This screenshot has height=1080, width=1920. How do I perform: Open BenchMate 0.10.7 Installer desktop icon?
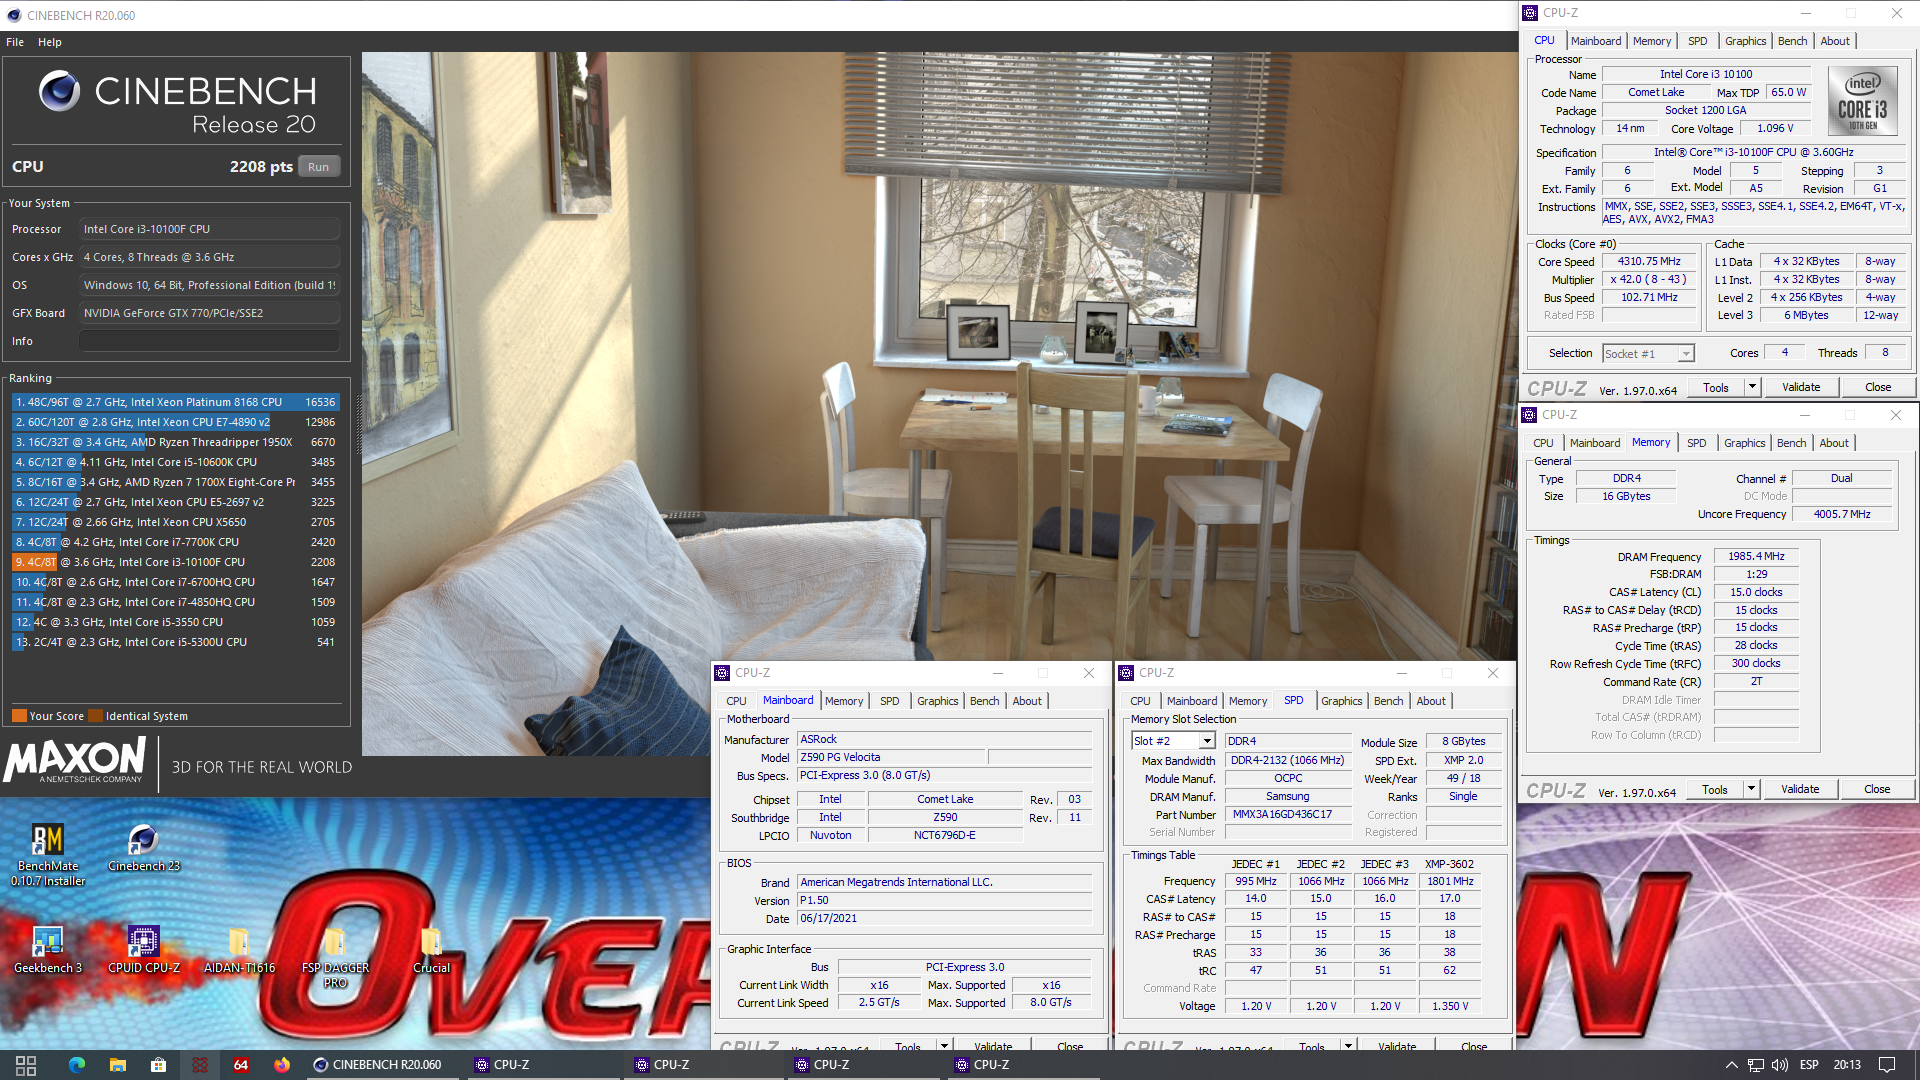(x=48, y=855)
